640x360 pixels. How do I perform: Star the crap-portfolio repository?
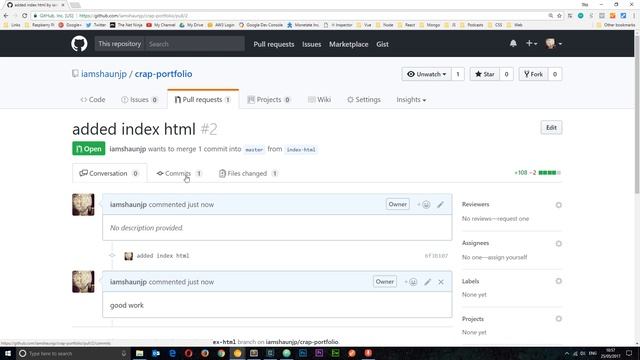[x=484, y=74]
